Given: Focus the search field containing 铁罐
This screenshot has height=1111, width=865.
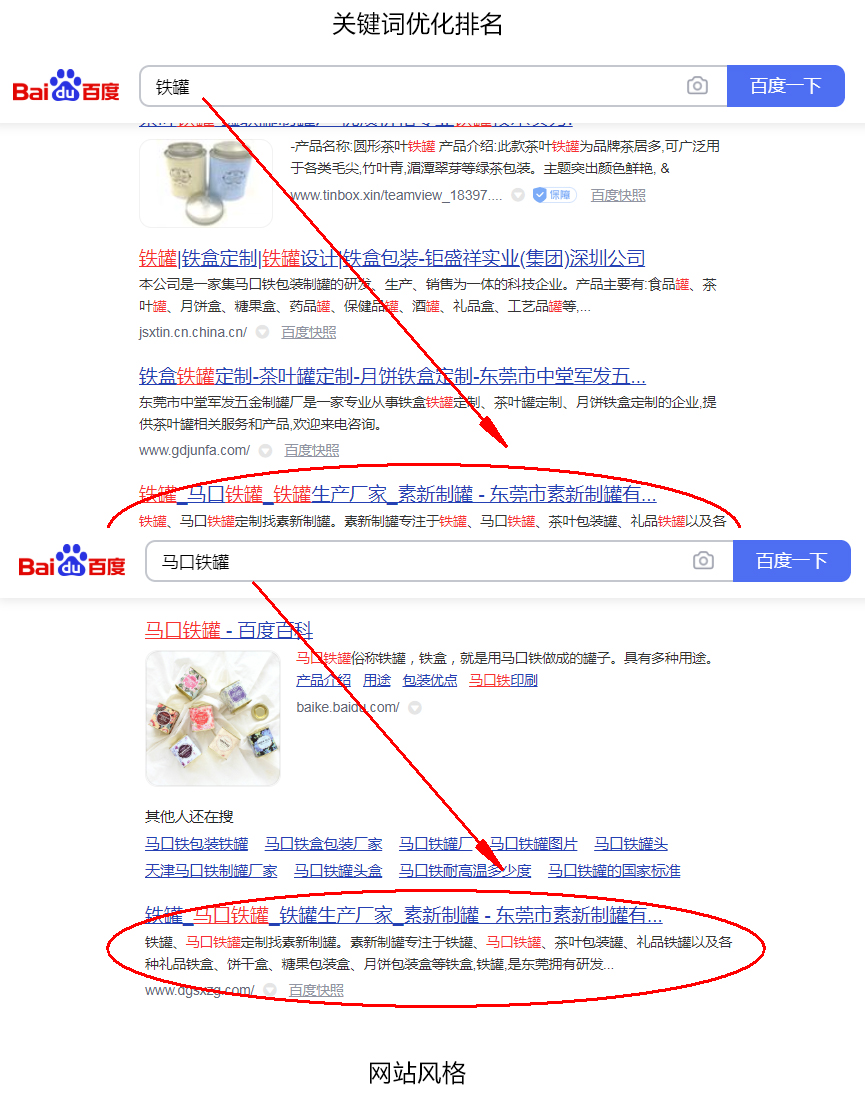Looking at the screenshot, I should [x=413, y=86].
